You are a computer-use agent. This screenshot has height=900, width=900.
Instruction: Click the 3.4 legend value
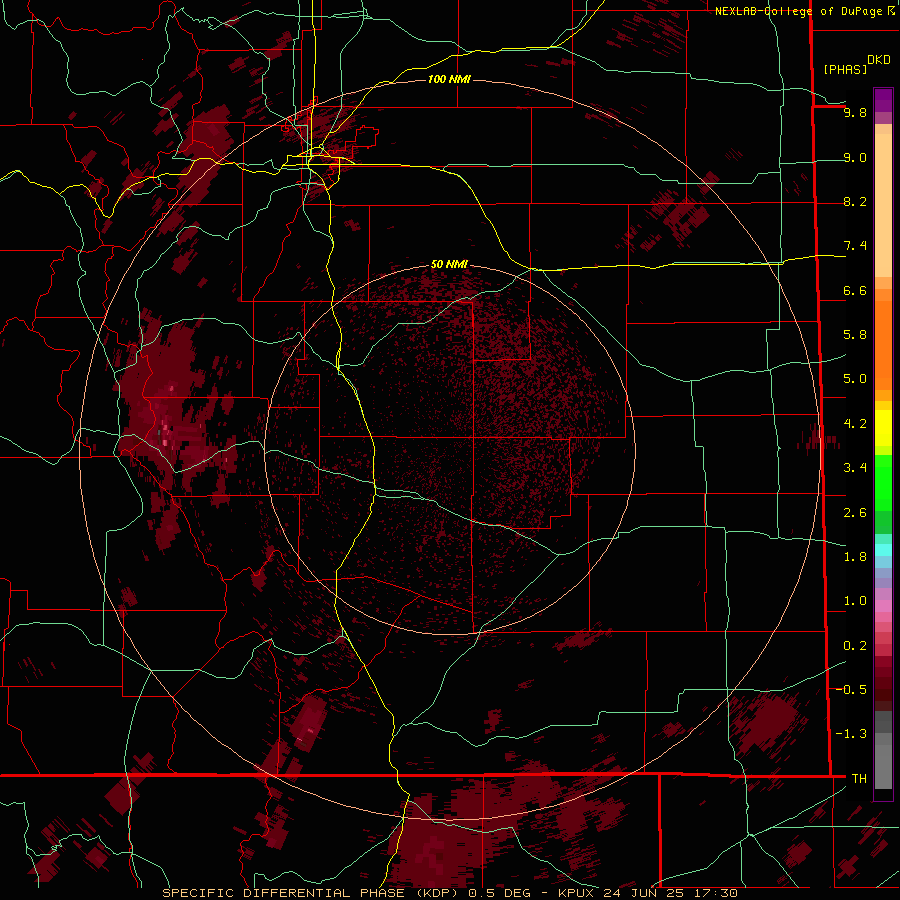click(855, 468)
